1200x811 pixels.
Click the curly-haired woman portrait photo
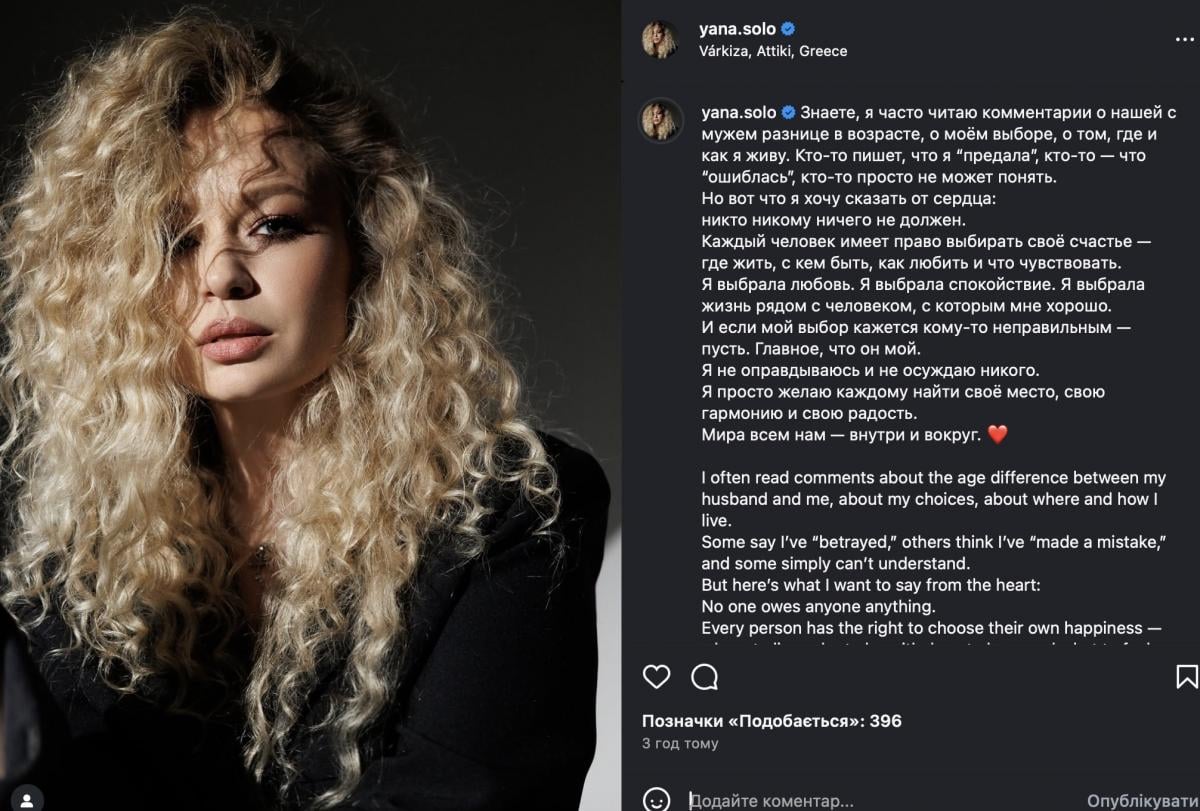310,405
